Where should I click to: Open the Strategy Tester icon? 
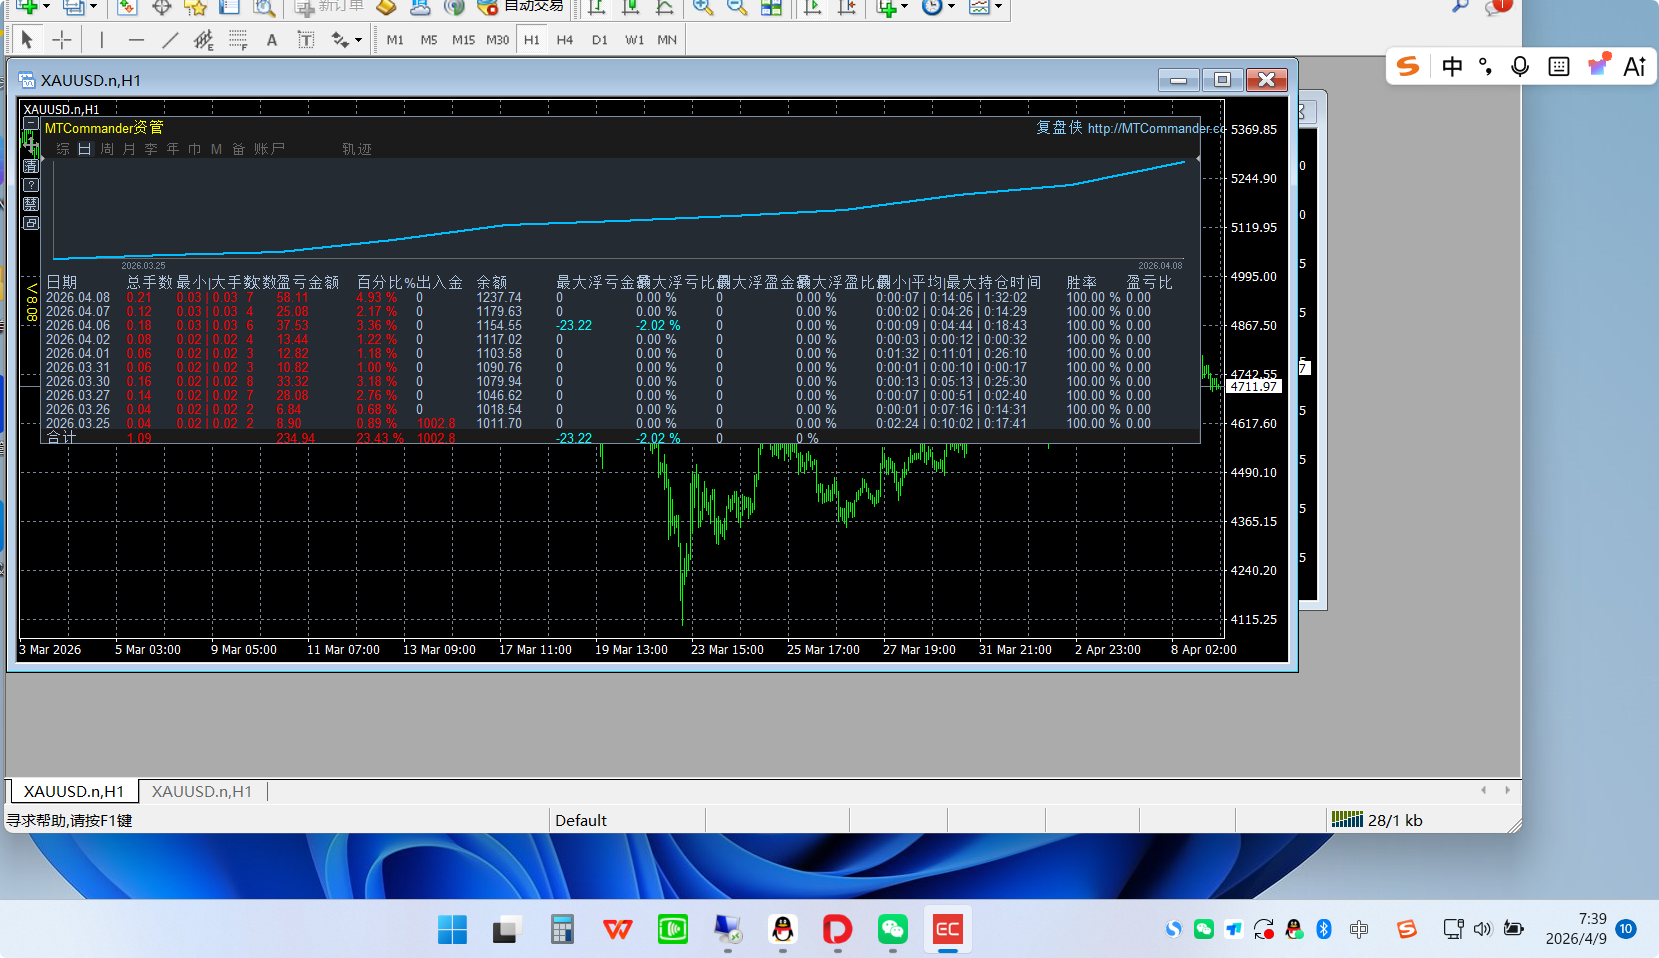[x=263, y=7]
